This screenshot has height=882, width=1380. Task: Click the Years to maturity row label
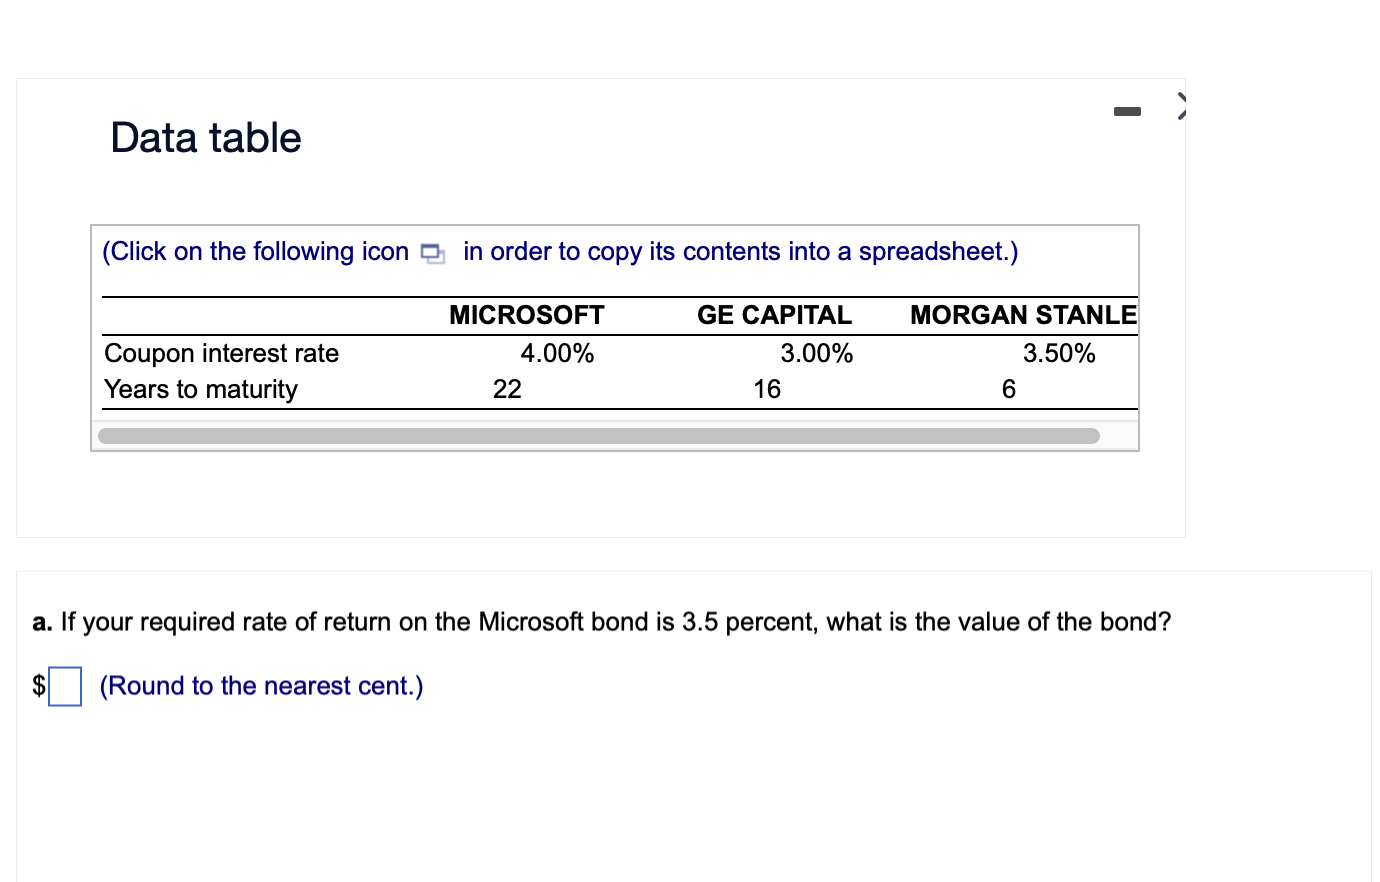click(200, 389)
